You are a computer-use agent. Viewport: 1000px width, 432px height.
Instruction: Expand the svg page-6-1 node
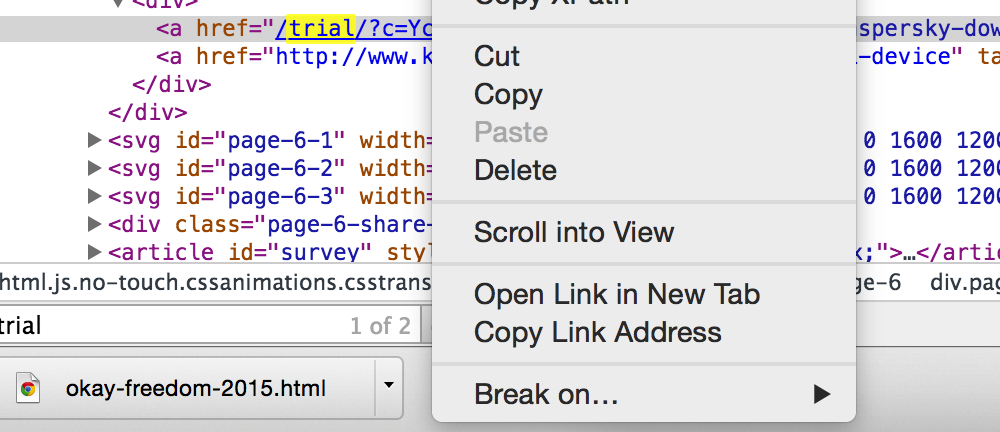(94, 140)
